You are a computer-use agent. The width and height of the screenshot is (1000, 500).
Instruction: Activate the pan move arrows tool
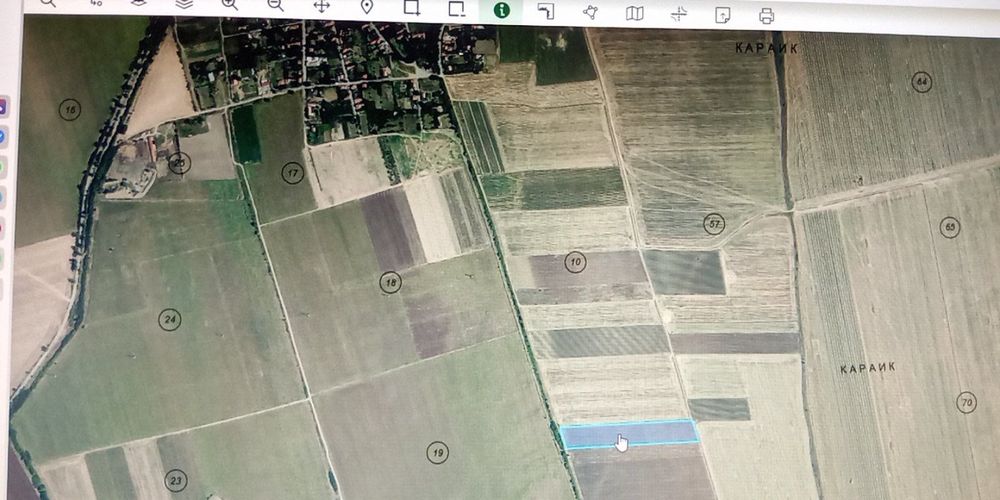(x=321, y=6)
